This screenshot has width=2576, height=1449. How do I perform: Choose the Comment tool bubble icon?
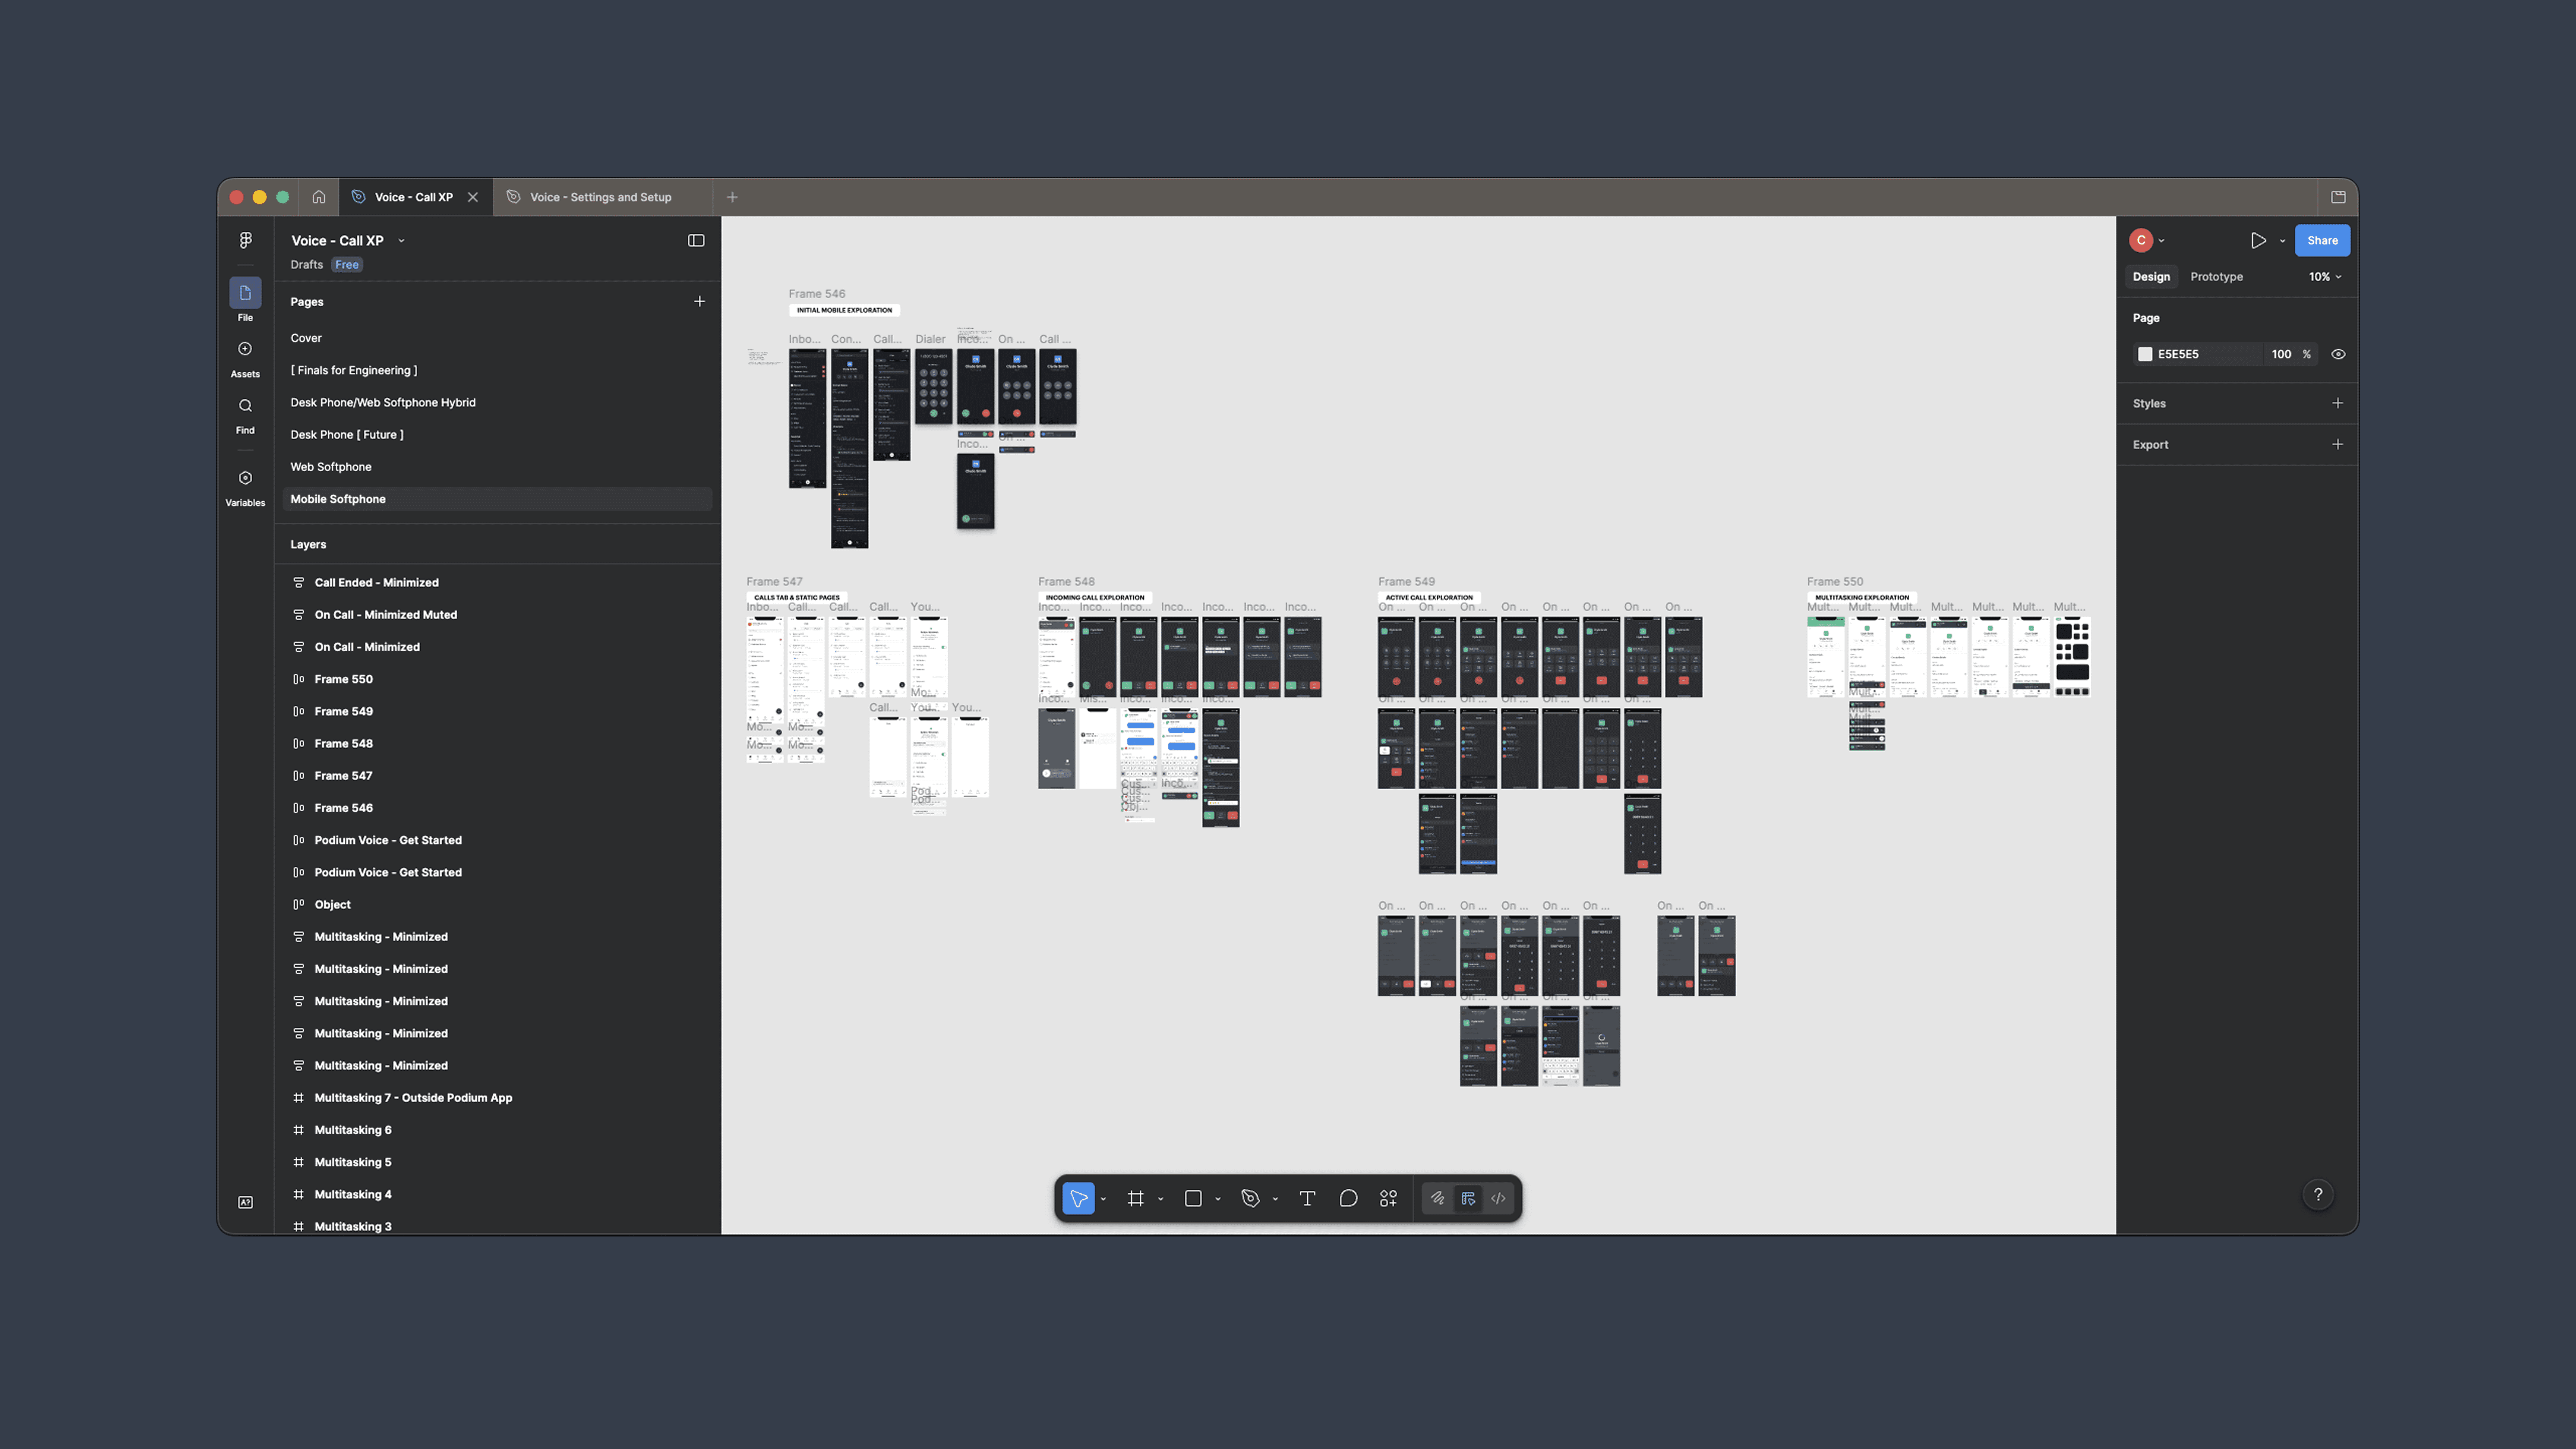[x=1348, y=1198]
